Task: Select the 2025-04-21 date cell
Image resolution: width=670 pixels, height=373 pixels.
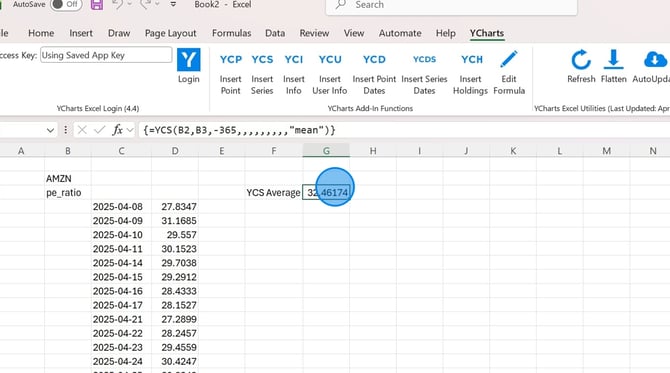Action: point(121,319)
